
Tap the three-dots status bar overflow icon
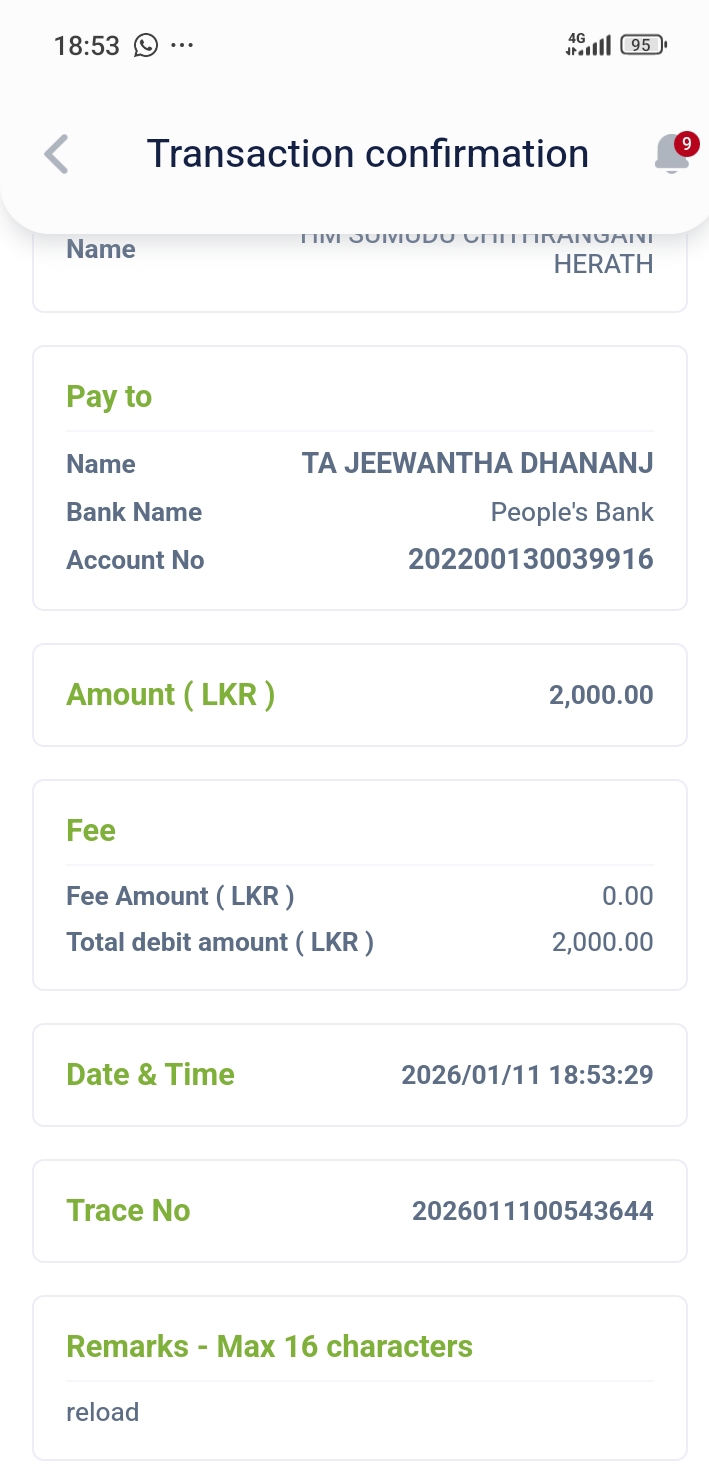tap(181, 46)
